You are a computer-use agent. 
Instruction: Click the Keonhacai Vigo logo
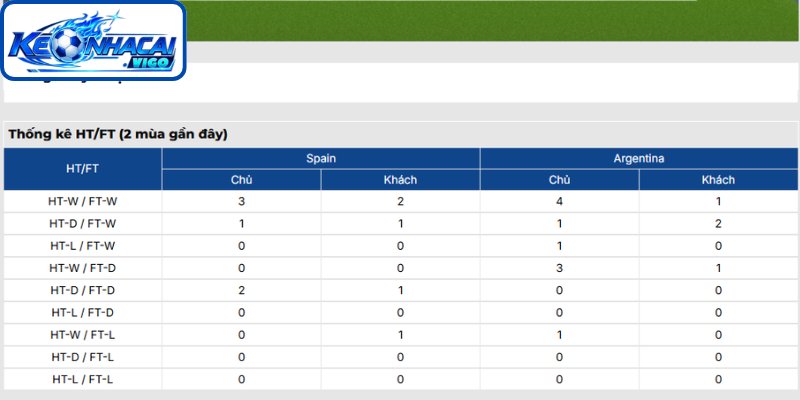click(x=93, y=40)
